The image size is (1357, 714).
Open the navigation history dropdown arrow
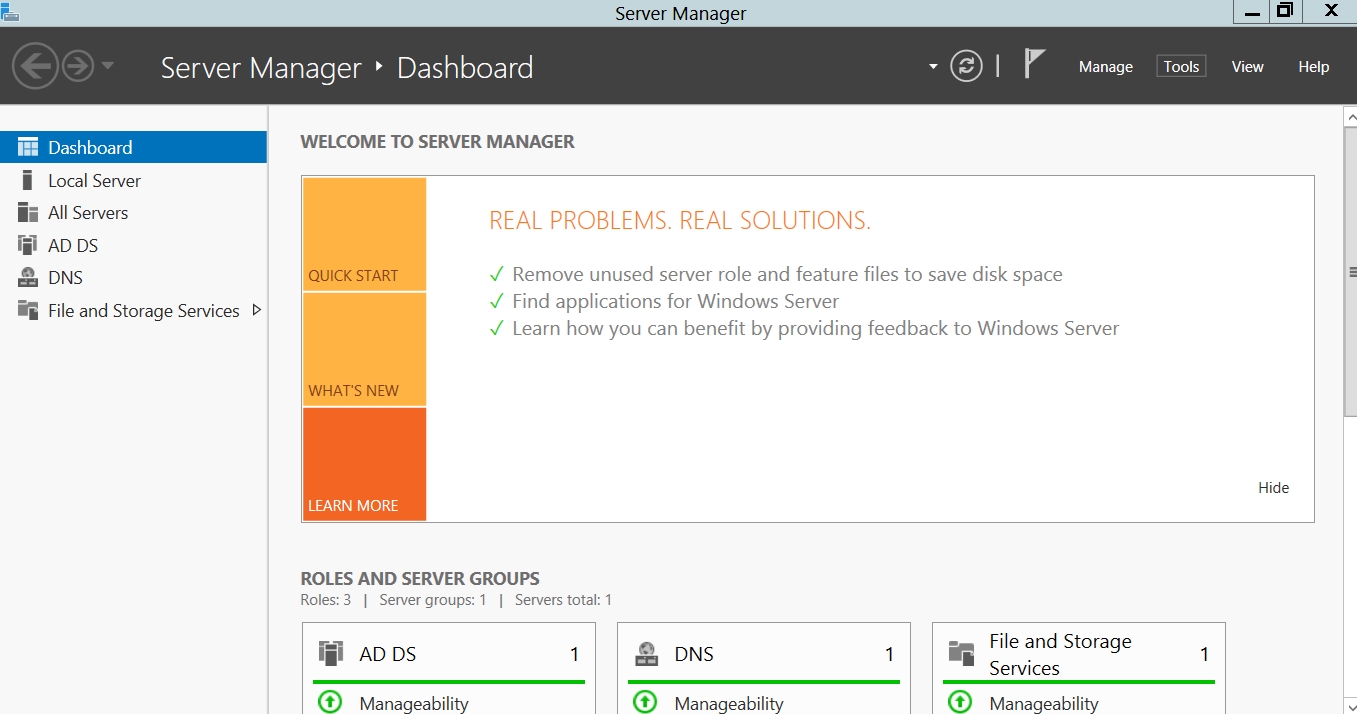pos(108,67)
